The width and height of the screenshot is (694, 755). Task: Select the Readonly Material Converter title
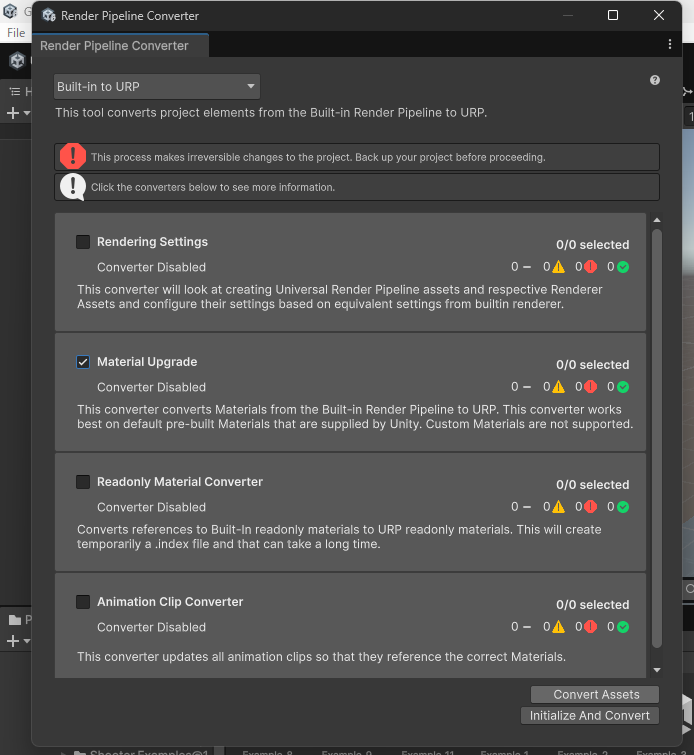pos(180,482)
